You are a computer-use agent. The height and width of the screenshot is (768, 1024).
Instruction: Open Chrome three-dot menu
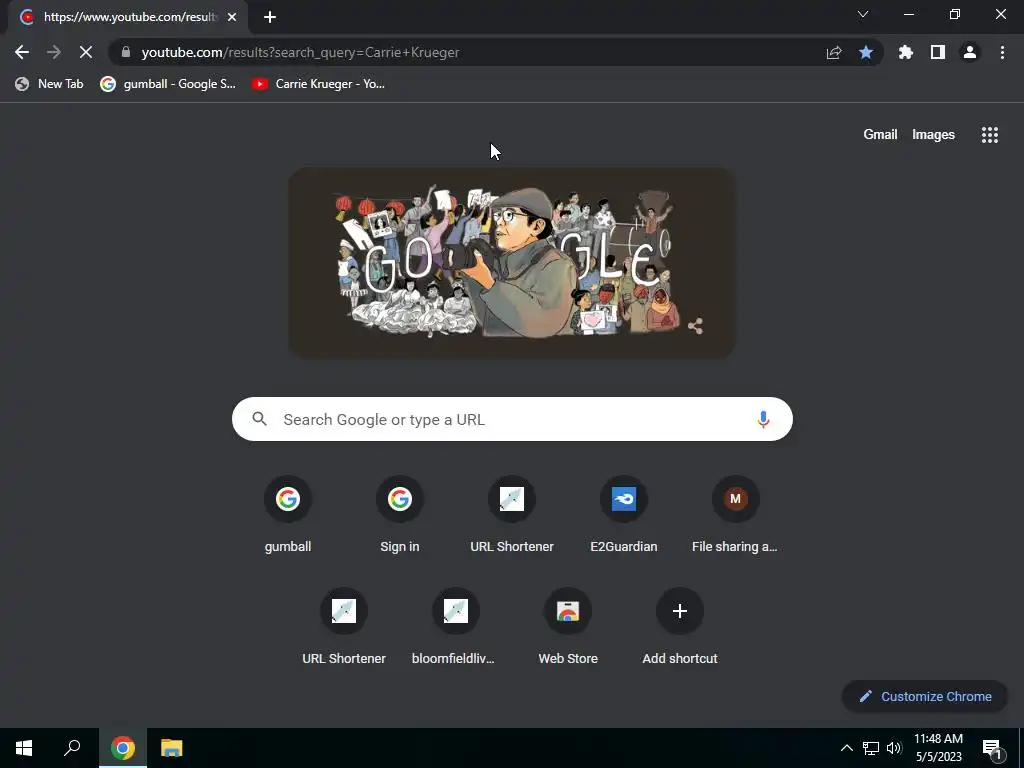[x=1002, y=52]
